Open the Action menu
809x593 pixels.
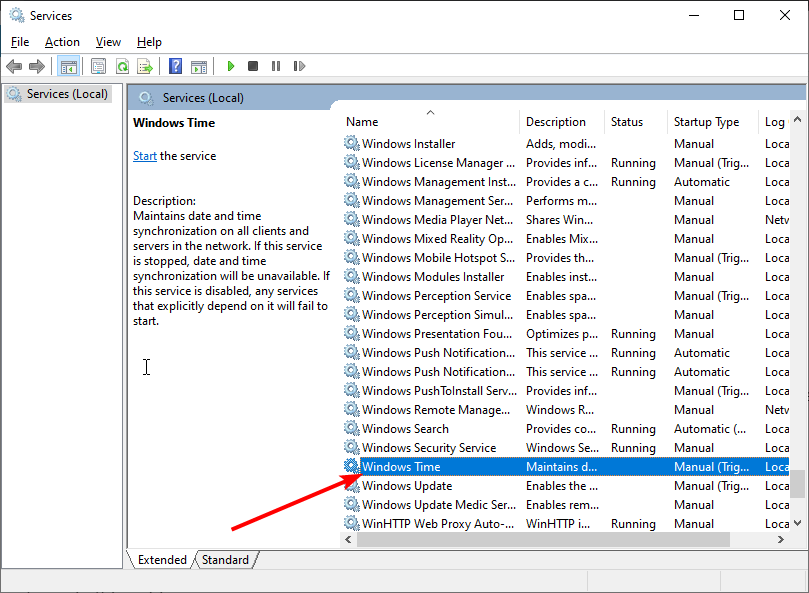(62, 42)
